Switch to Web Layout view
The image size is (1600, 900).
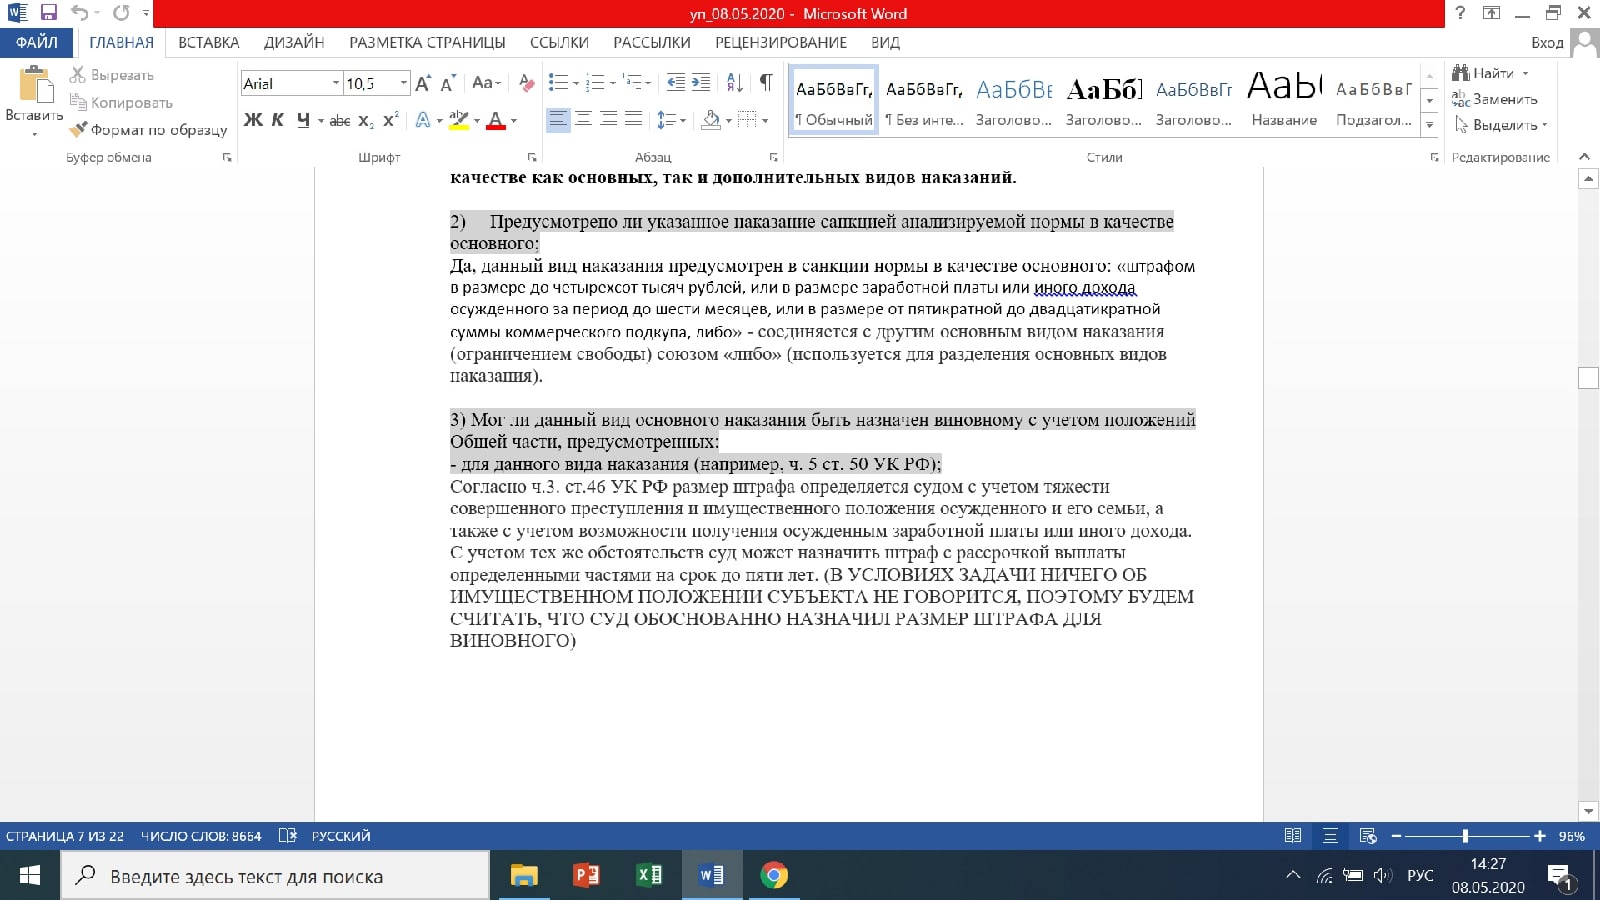click(1368, 836)
